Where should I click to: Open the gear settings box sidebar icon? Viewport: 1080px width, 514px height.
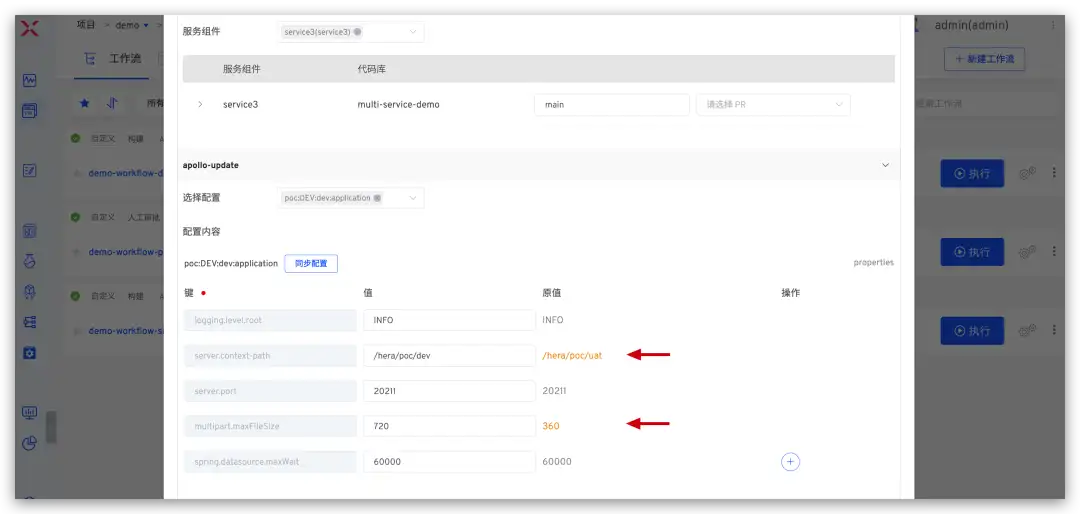[x=29, y=352]
